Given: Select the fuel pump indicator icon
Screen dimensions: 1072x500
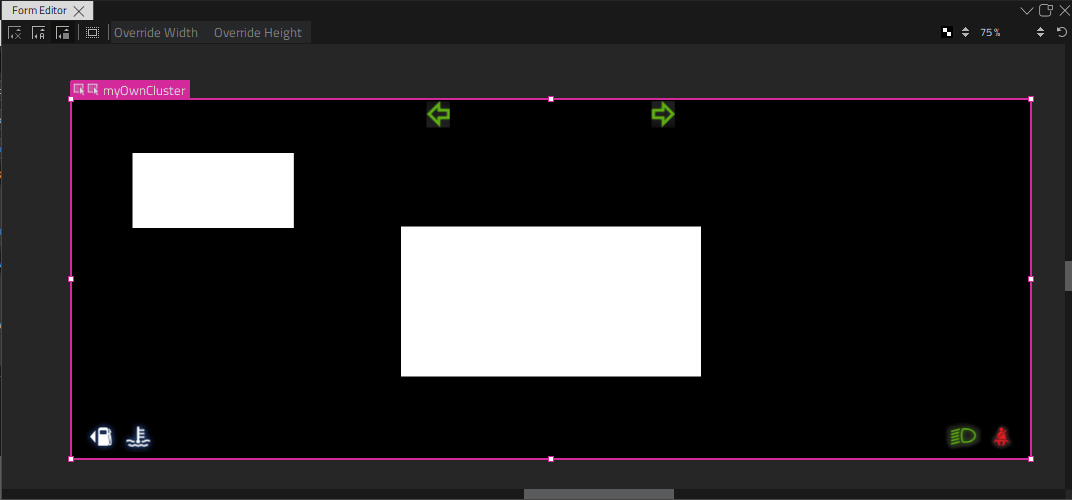Looking at the screenshot, I should (101, 436).
